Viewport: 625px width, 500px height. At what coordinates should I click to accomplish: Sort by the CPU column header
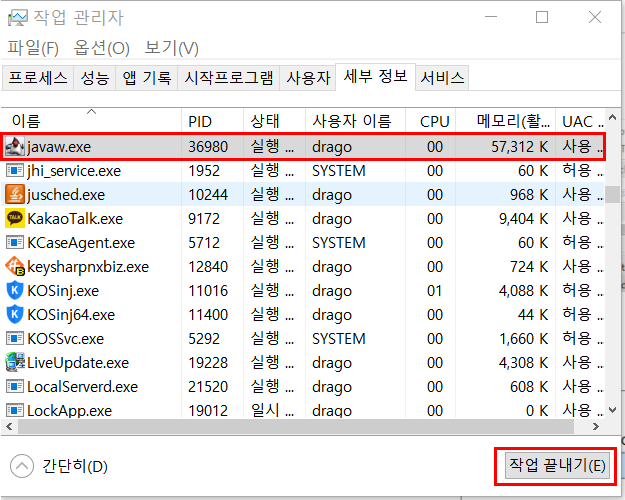click(430, 120)
